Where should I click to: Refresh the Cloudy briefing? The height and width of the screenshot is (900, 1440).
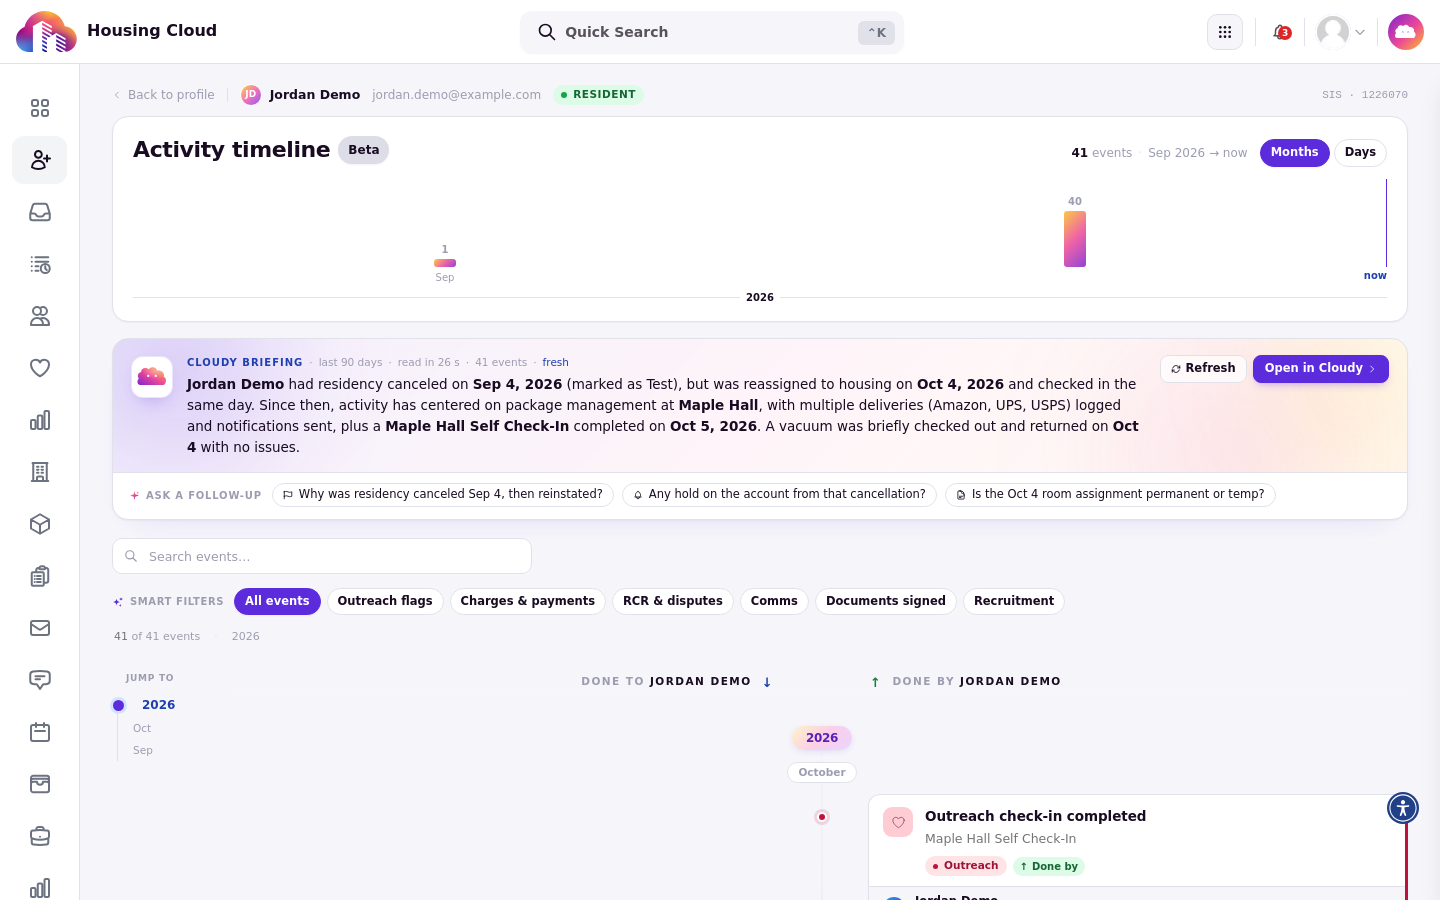click(1203, 369)
